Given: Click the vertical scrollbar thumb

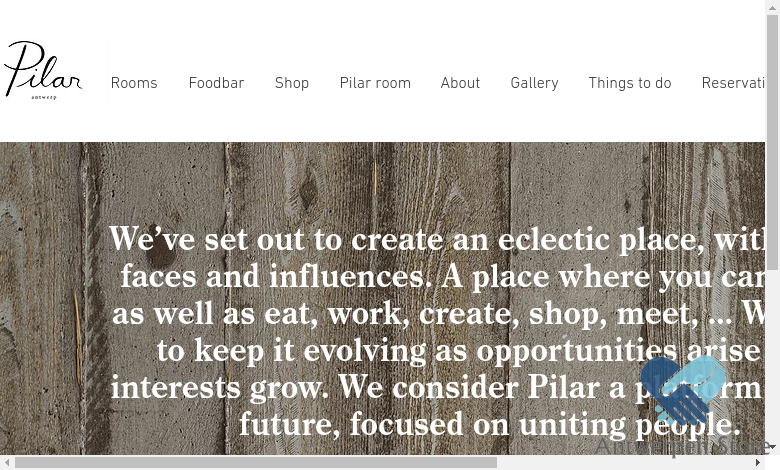Looking at the screenshot, I should pyautogui.click(x=773, y=143).
